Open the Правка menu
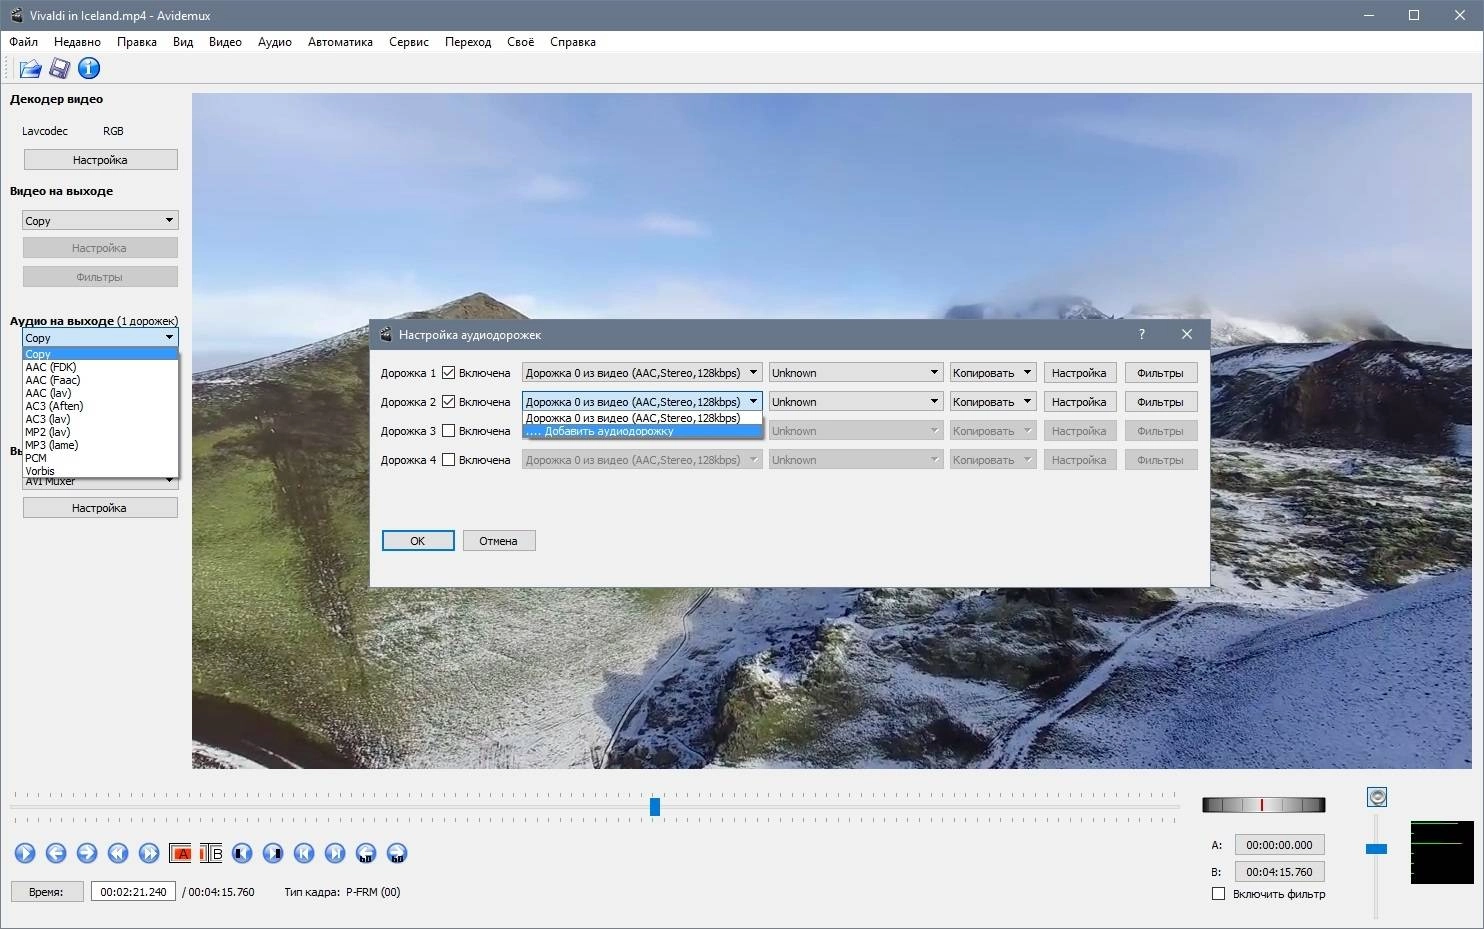Image resolution: width=1484 pixels, height=929 pixels. [136, 42]
